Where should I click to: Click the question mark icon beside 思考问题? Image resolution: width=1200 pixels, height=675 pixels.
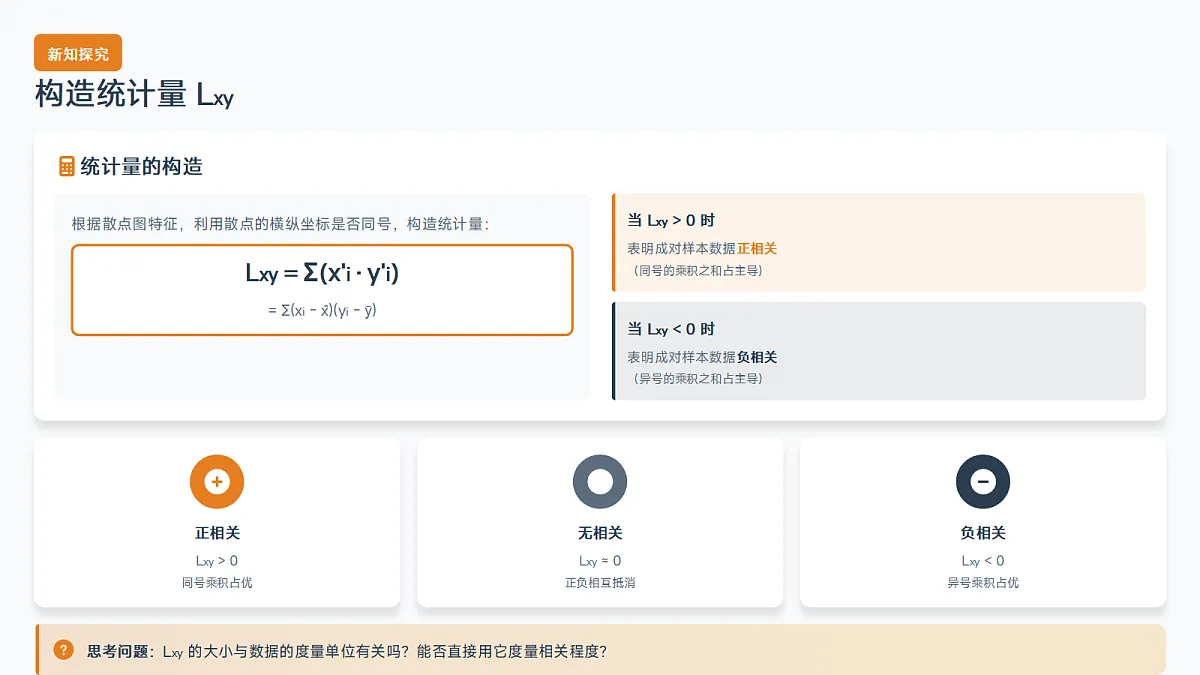[64, 650]
